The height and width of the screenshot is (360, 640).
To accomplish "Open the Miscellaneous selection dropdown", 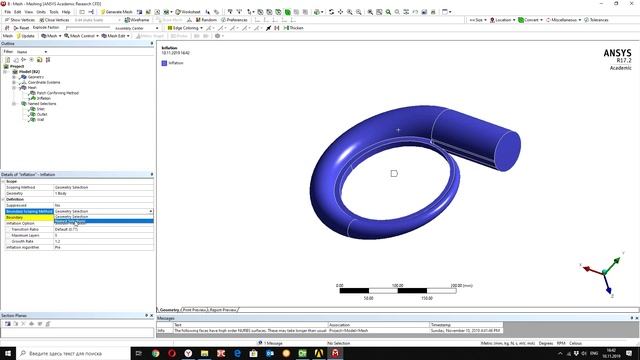I will click(x=563, y=20).
